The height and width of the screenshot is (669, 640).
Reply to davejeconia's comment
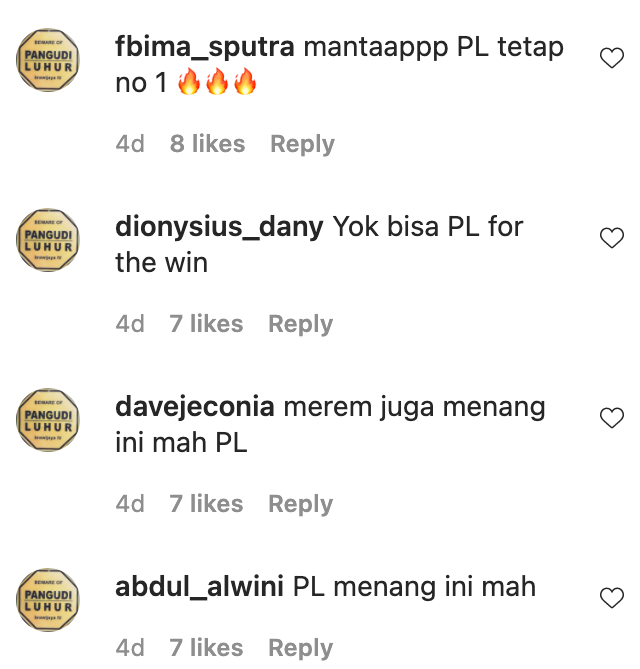(x=301, y=504)
